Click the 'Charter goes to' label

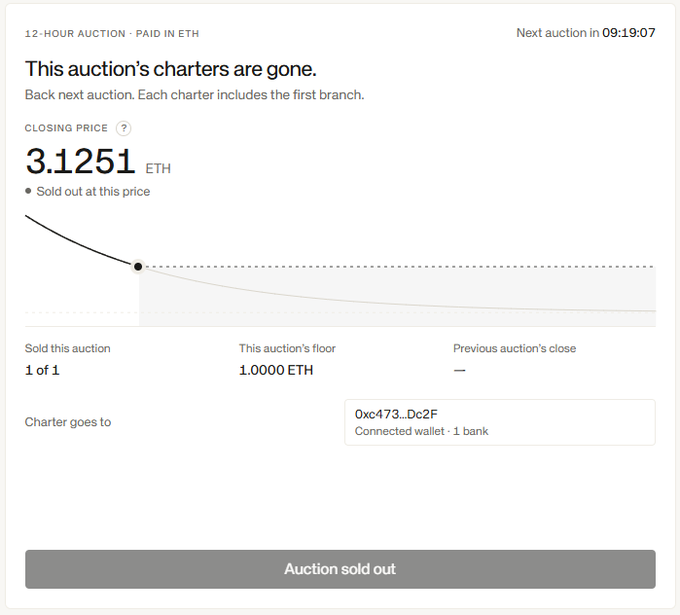click(x=68, y=422)
